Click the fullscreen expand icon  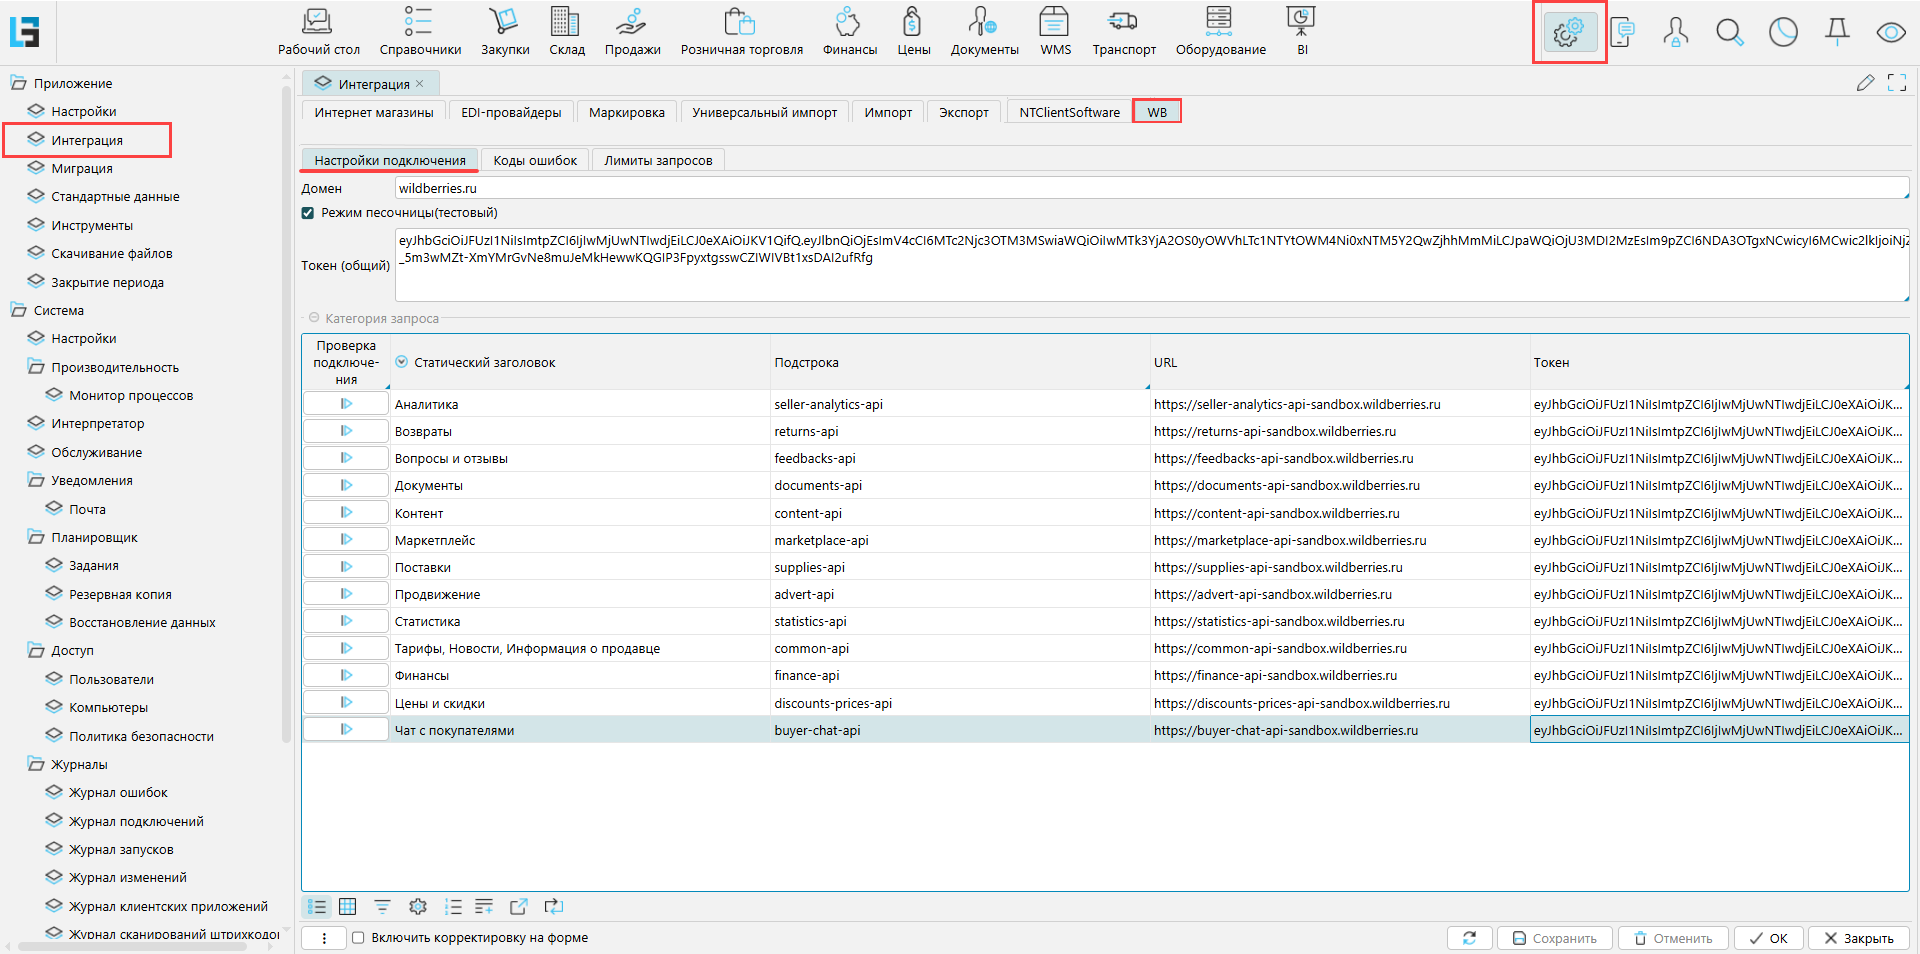[1896, 83]
